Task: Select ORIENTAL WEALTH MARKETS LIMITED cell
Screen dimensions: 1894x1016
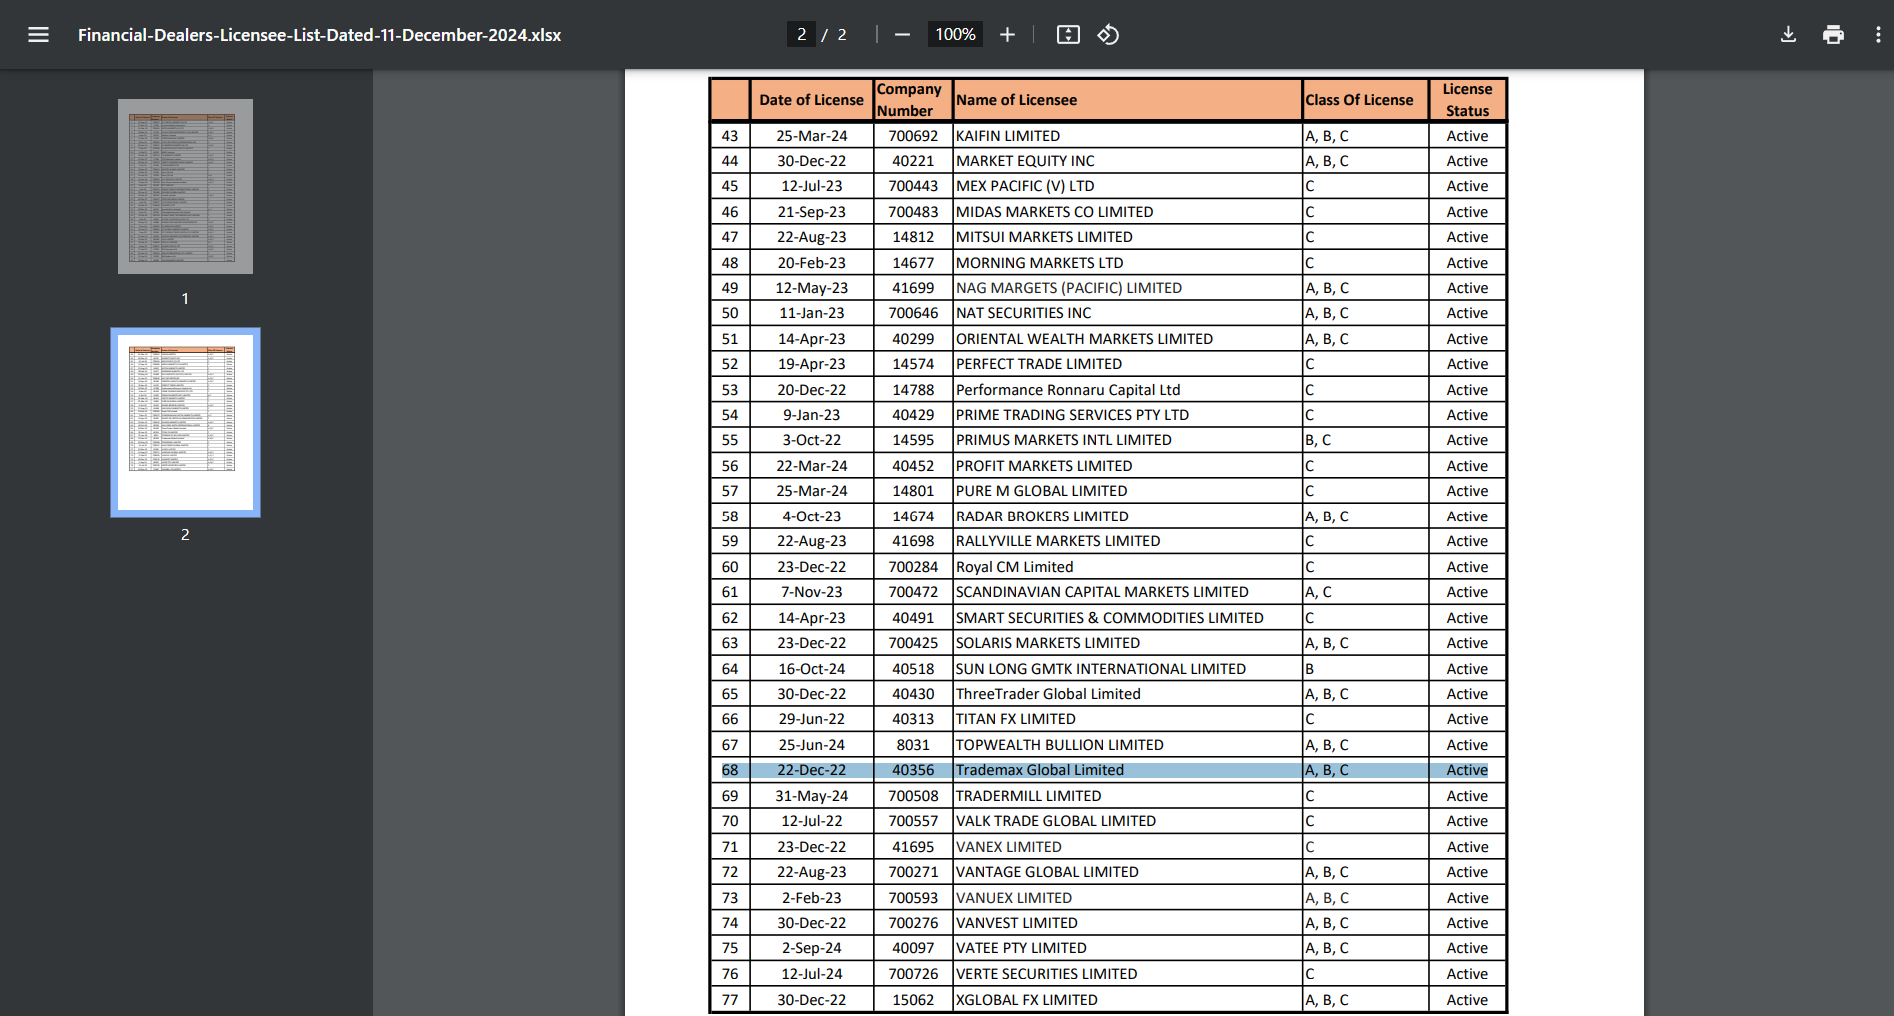Action: click(1127, 339)
